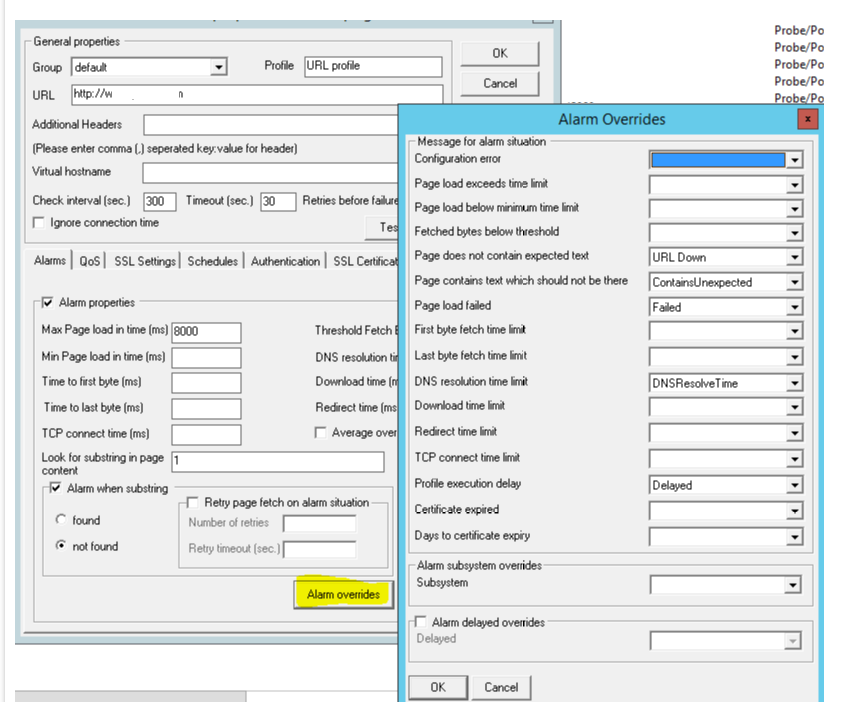This screenshot has height=710, width=855.
Task: Toggle the Alarm properties checkbox
Action: pyautogui.click(x=47, y=303)
